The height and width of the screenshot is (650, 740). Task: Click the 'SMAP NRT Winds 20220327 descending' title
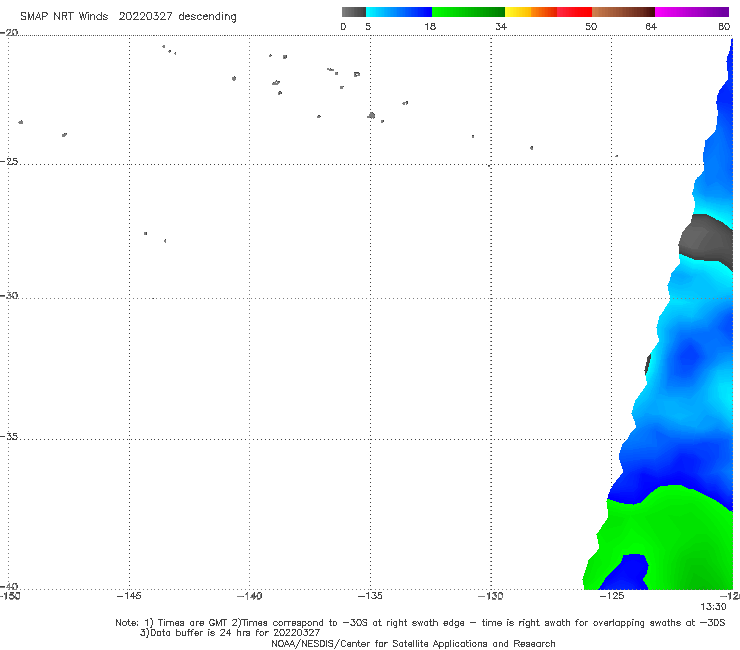point(128,17)
